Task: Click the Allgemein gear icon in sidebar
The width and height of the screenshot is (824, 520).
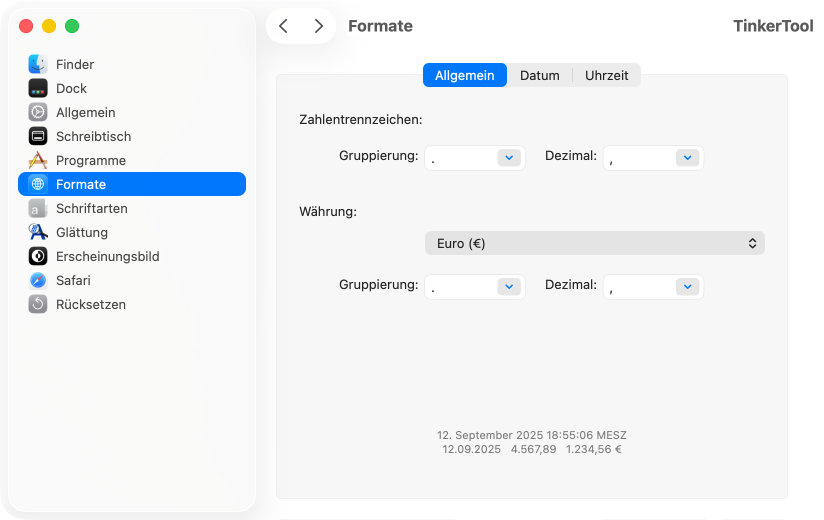Action: pos(38,112)
